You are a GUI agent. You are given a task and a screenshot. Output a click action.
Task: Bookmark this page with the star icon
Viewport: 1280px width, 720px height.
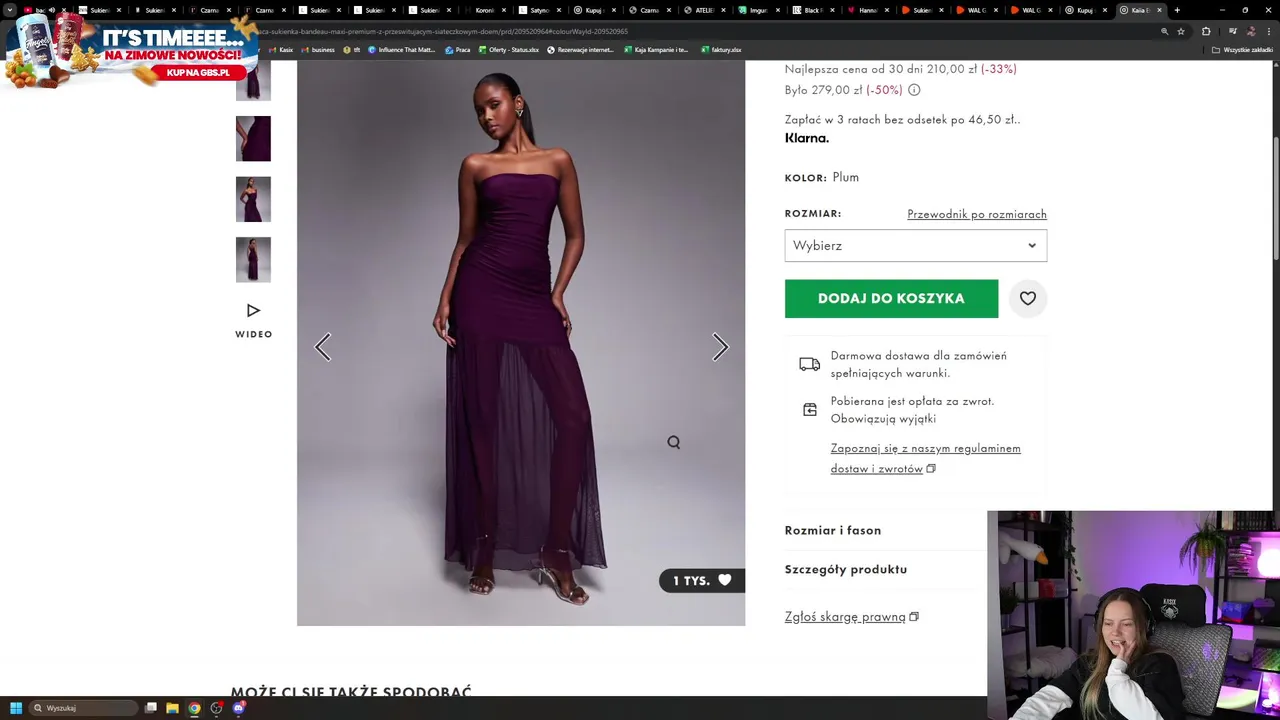[x=1180, y=31]
